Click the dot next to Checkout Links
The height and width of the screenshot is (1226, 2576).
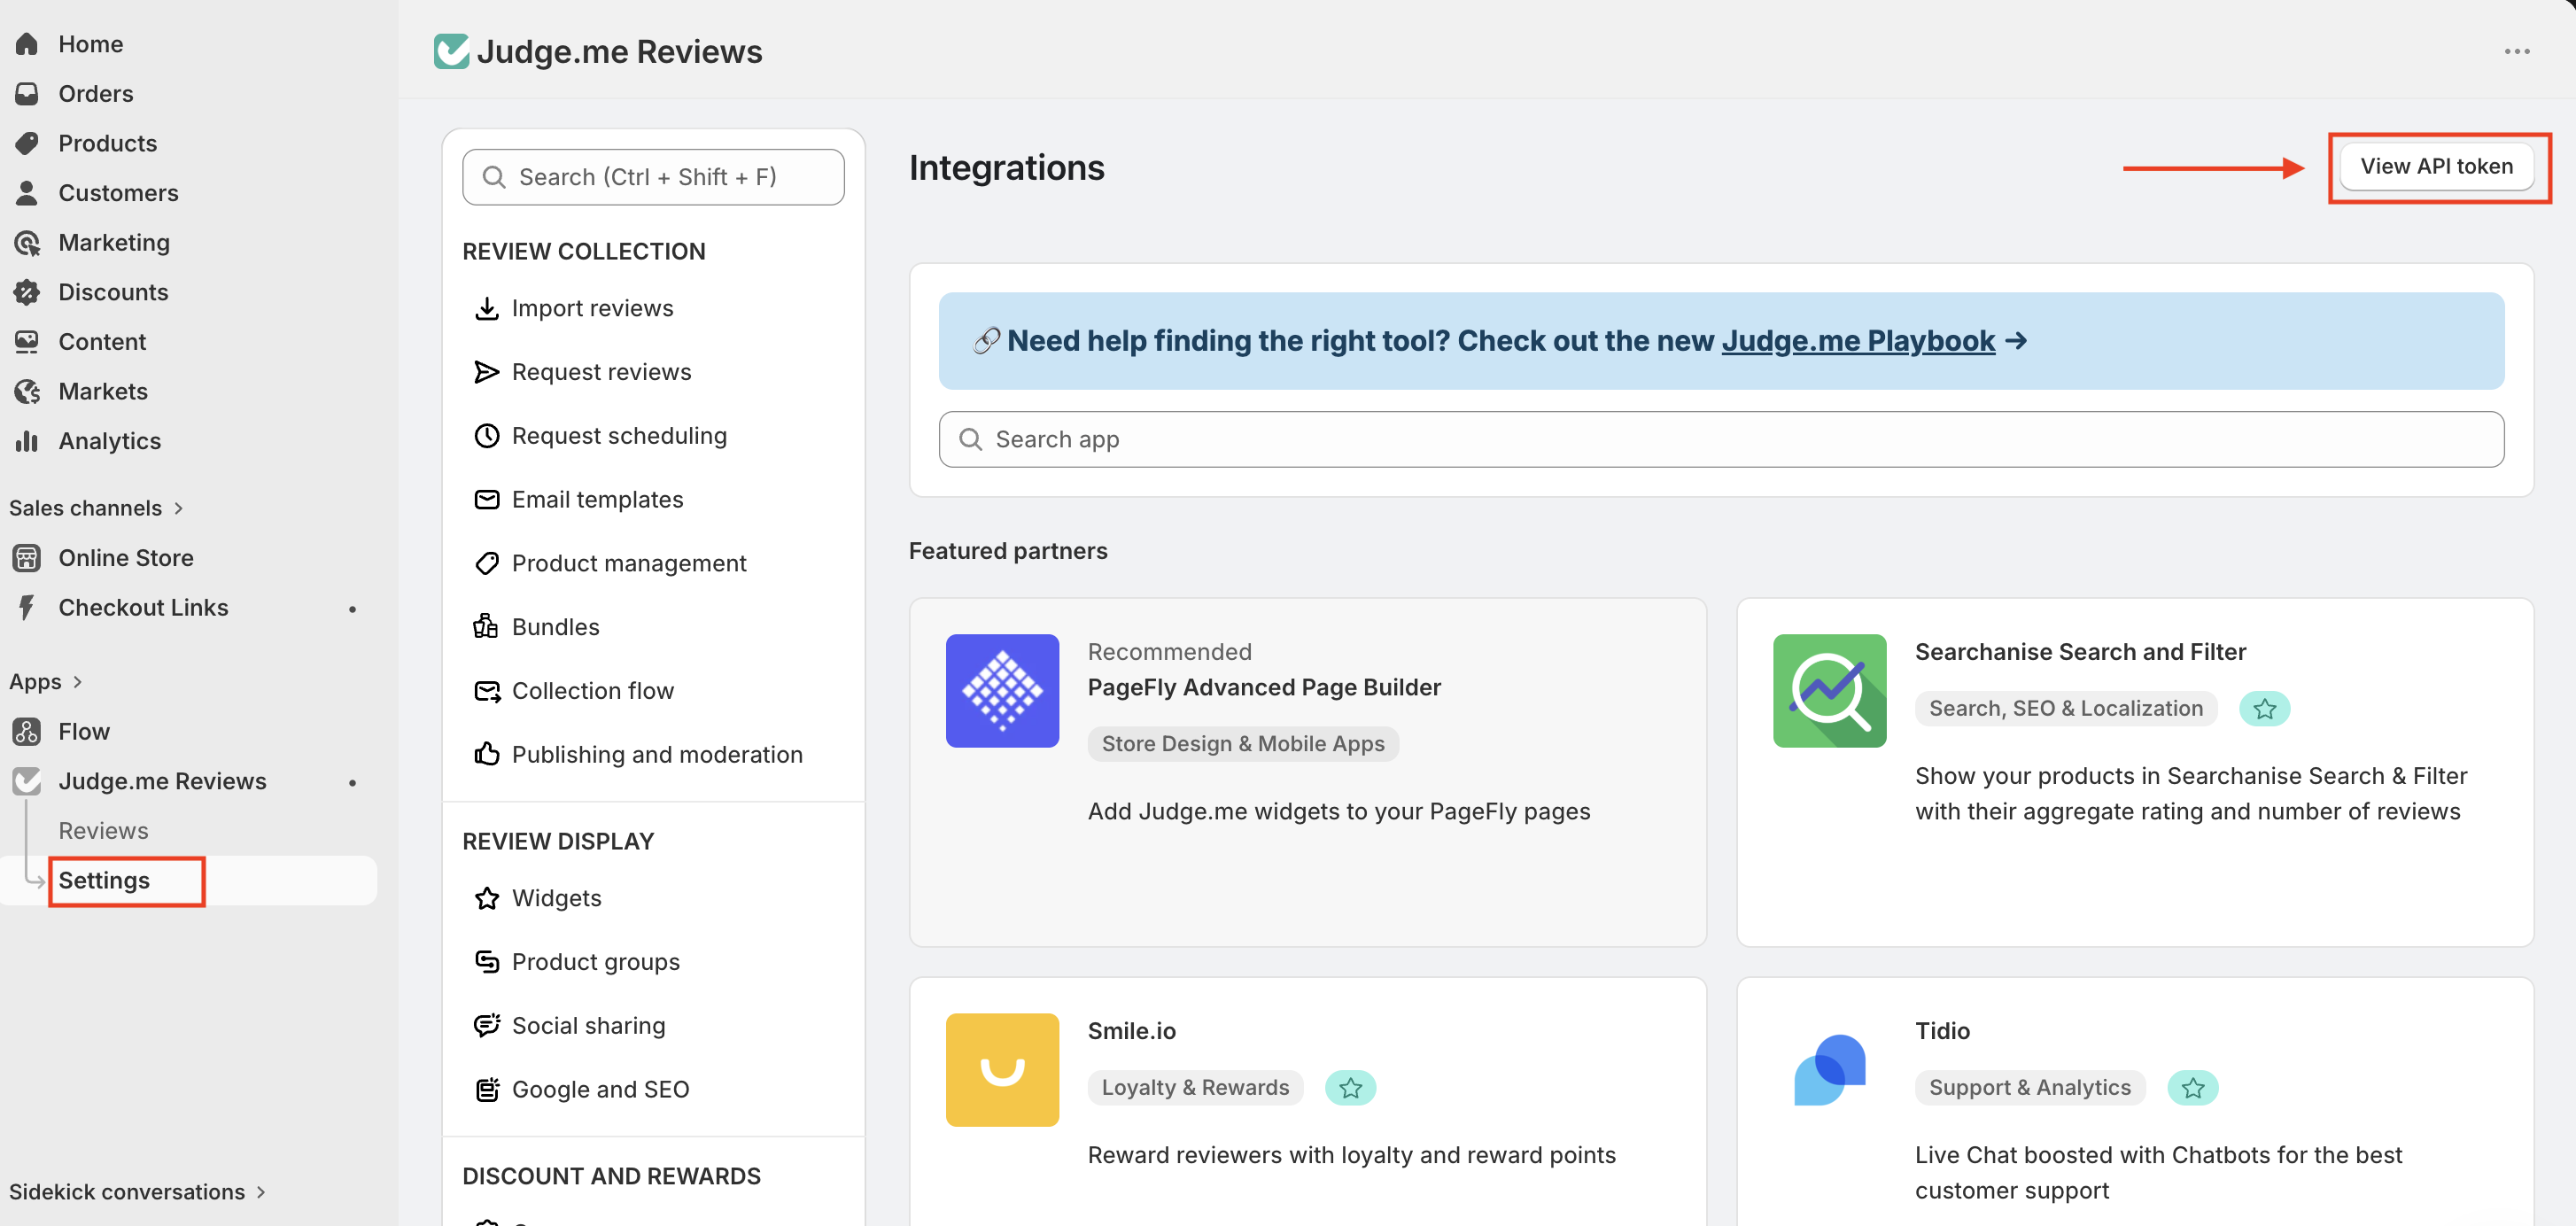[352, 608]
